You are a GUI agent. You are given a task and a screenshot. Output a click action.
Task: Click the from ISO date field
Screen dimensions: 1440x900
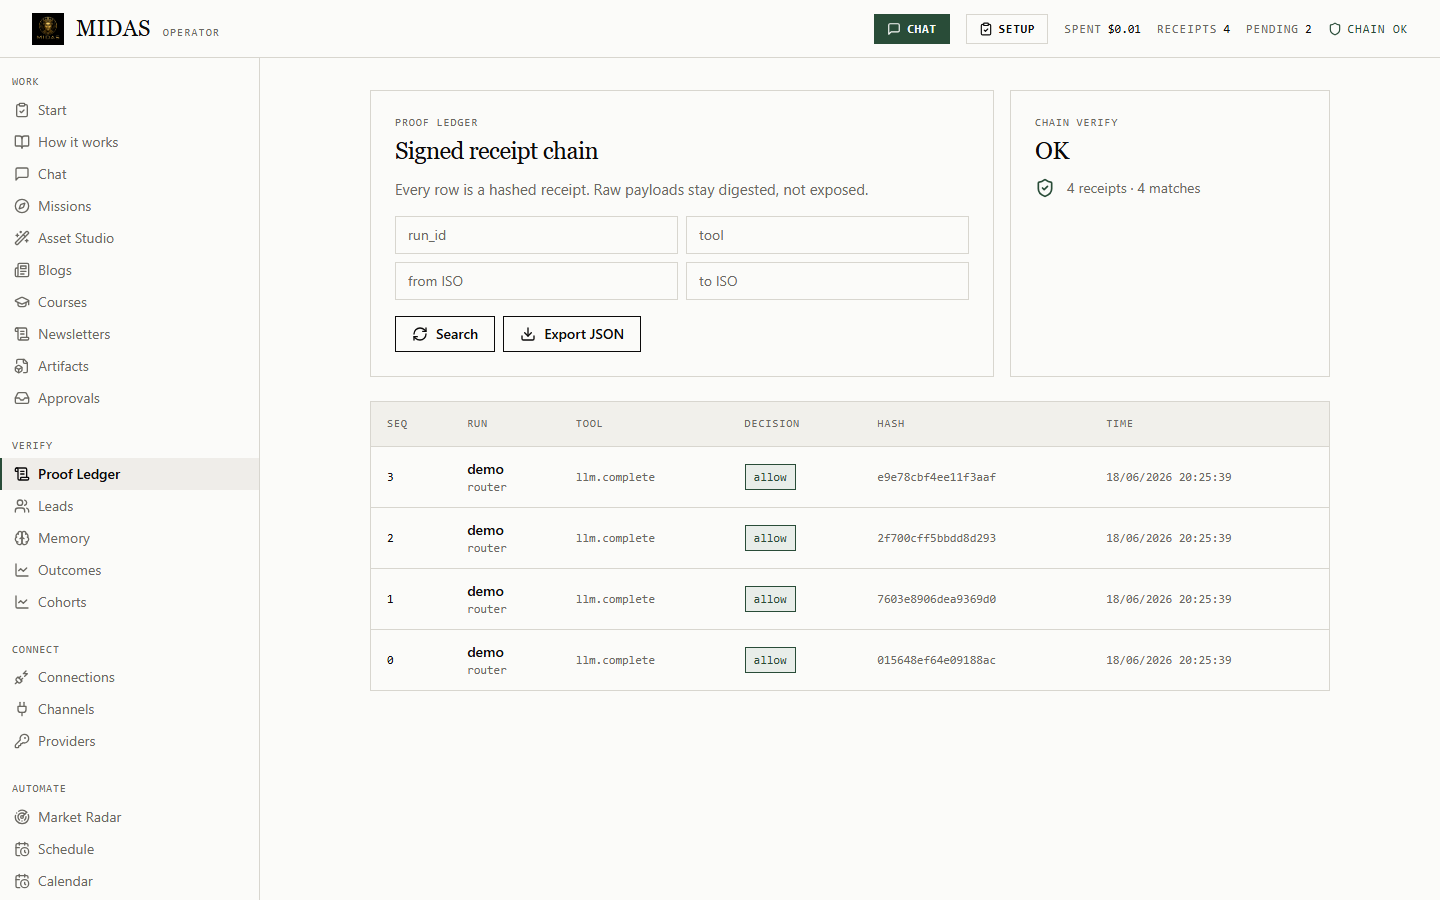click(536, 281)
